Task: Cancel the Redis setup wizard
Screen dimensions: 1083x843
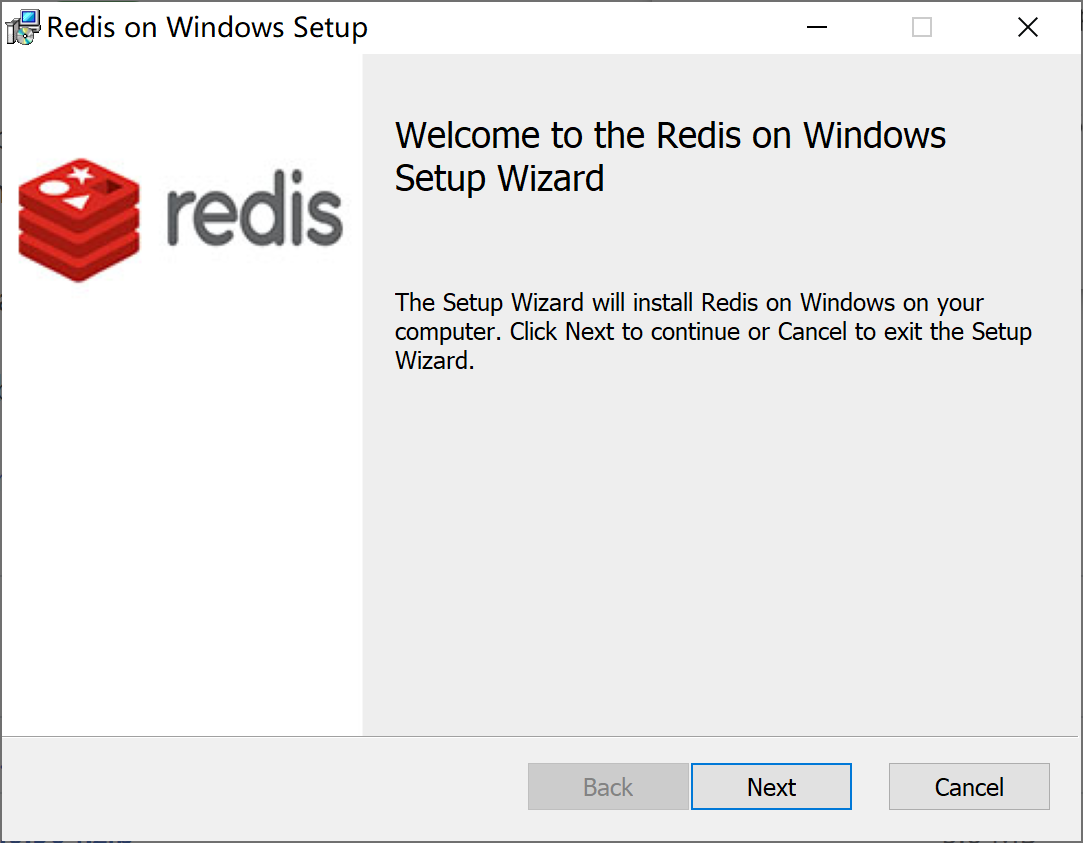Action: pyautogui.click(x=968, y=787)
